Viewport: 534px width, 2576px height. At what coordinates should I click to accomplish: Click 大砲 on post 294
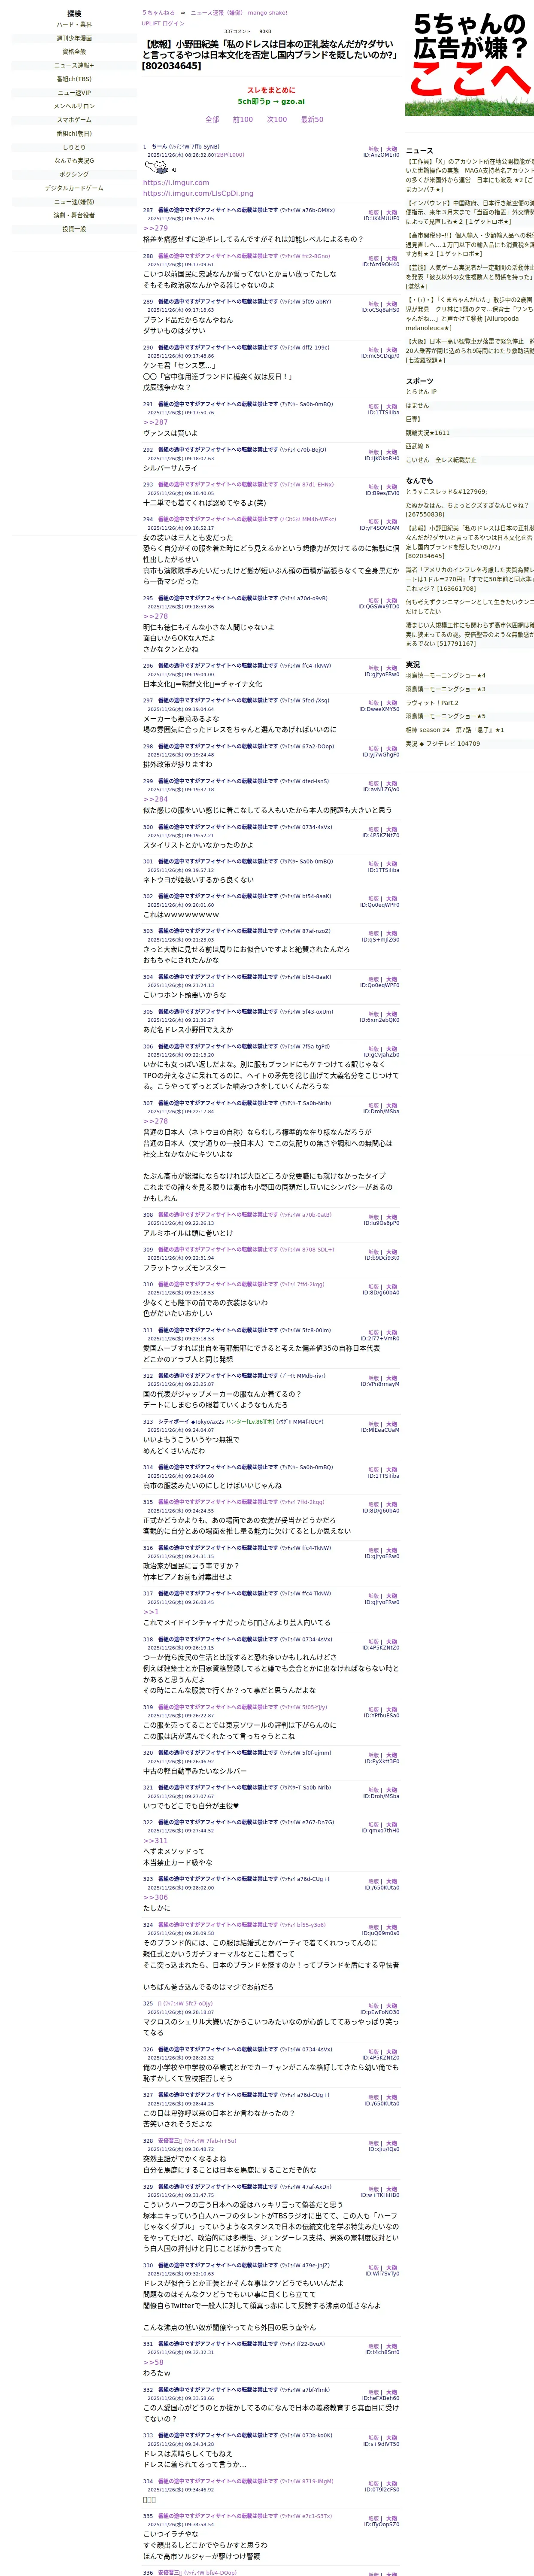392,521
